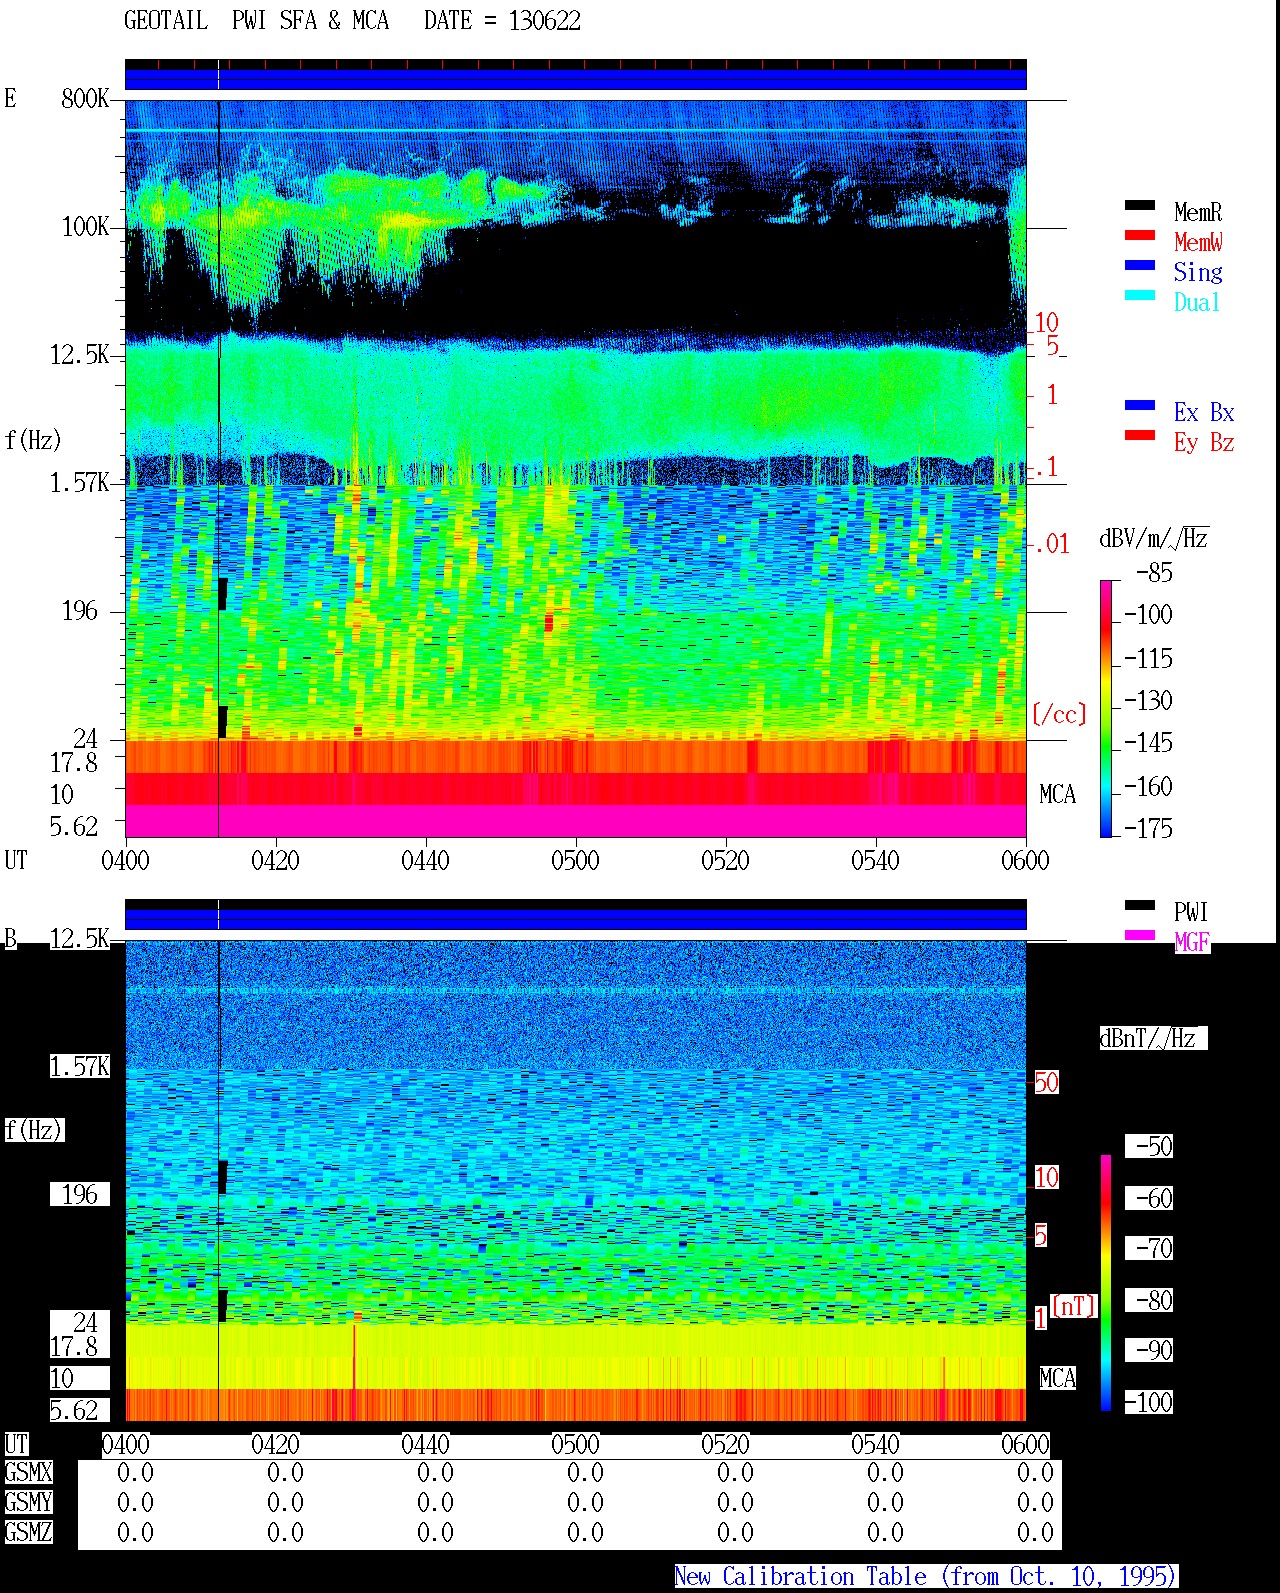This screenshot has width=1280, height=1593.
Task: Click the black PWI legend swatch
Action: click(x=1140, y=906)
